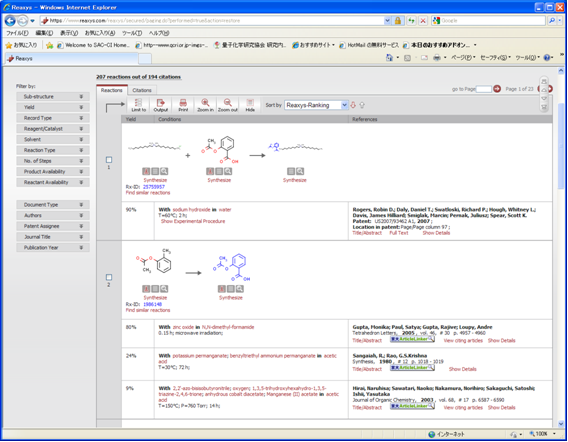Click the ArticleLinker icon for Tetrahedron Letters reference
The image size is (568, 442).
[x=412, y=339]
